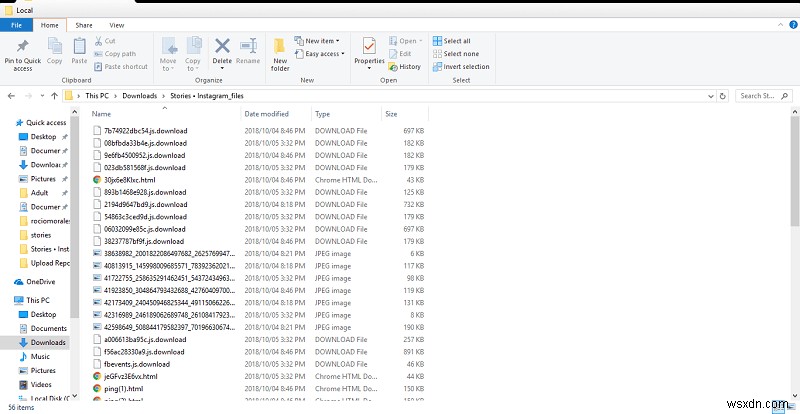This screenshot has height=414, width=800.
Task: Open the New item dropdown
Action: click(x=317, y=41)
